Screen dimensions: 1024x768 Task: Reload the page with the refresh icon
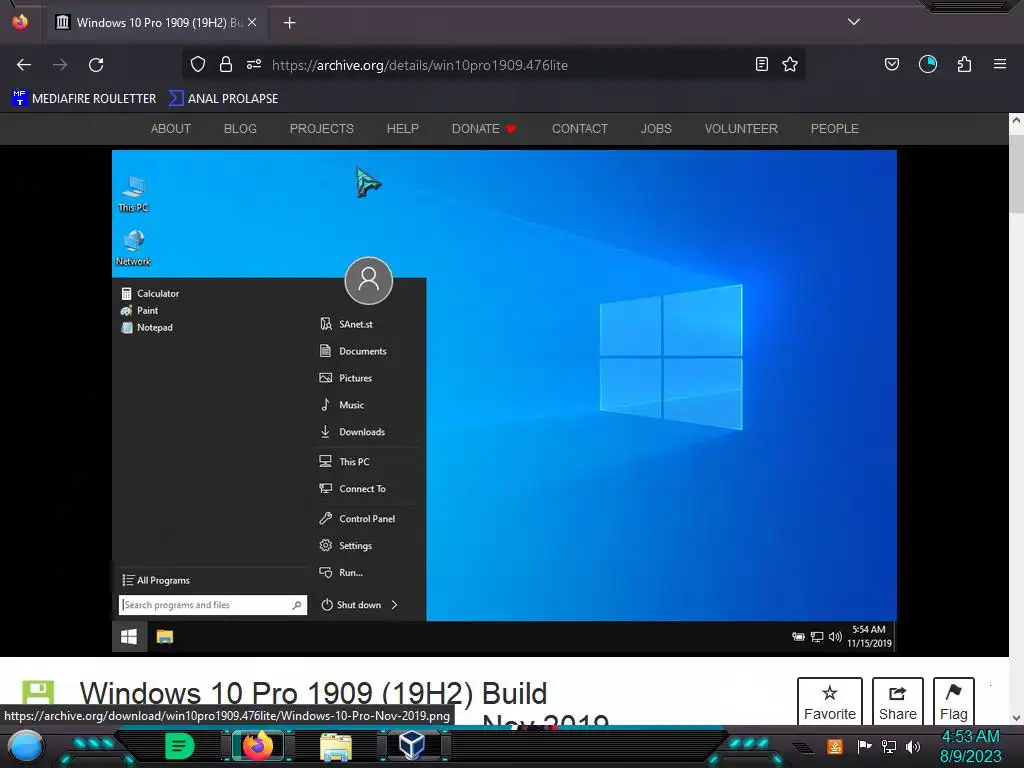click(x=96, y=65)
